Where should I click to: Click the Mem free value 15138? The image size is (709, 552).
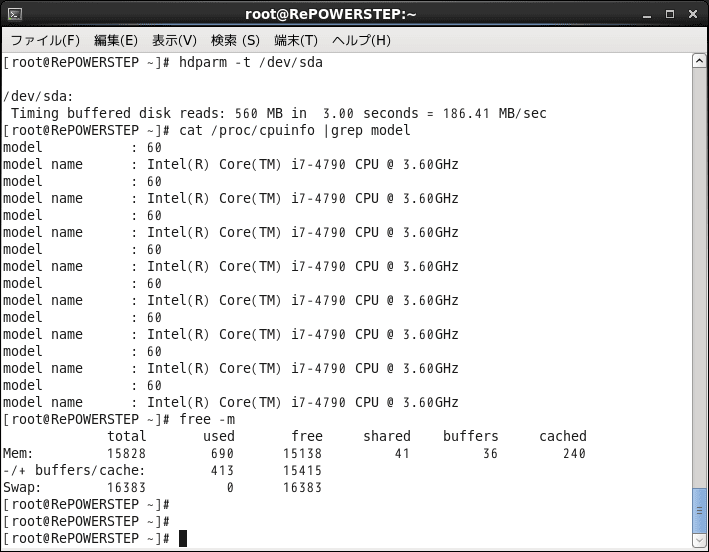tap(303, 453)
